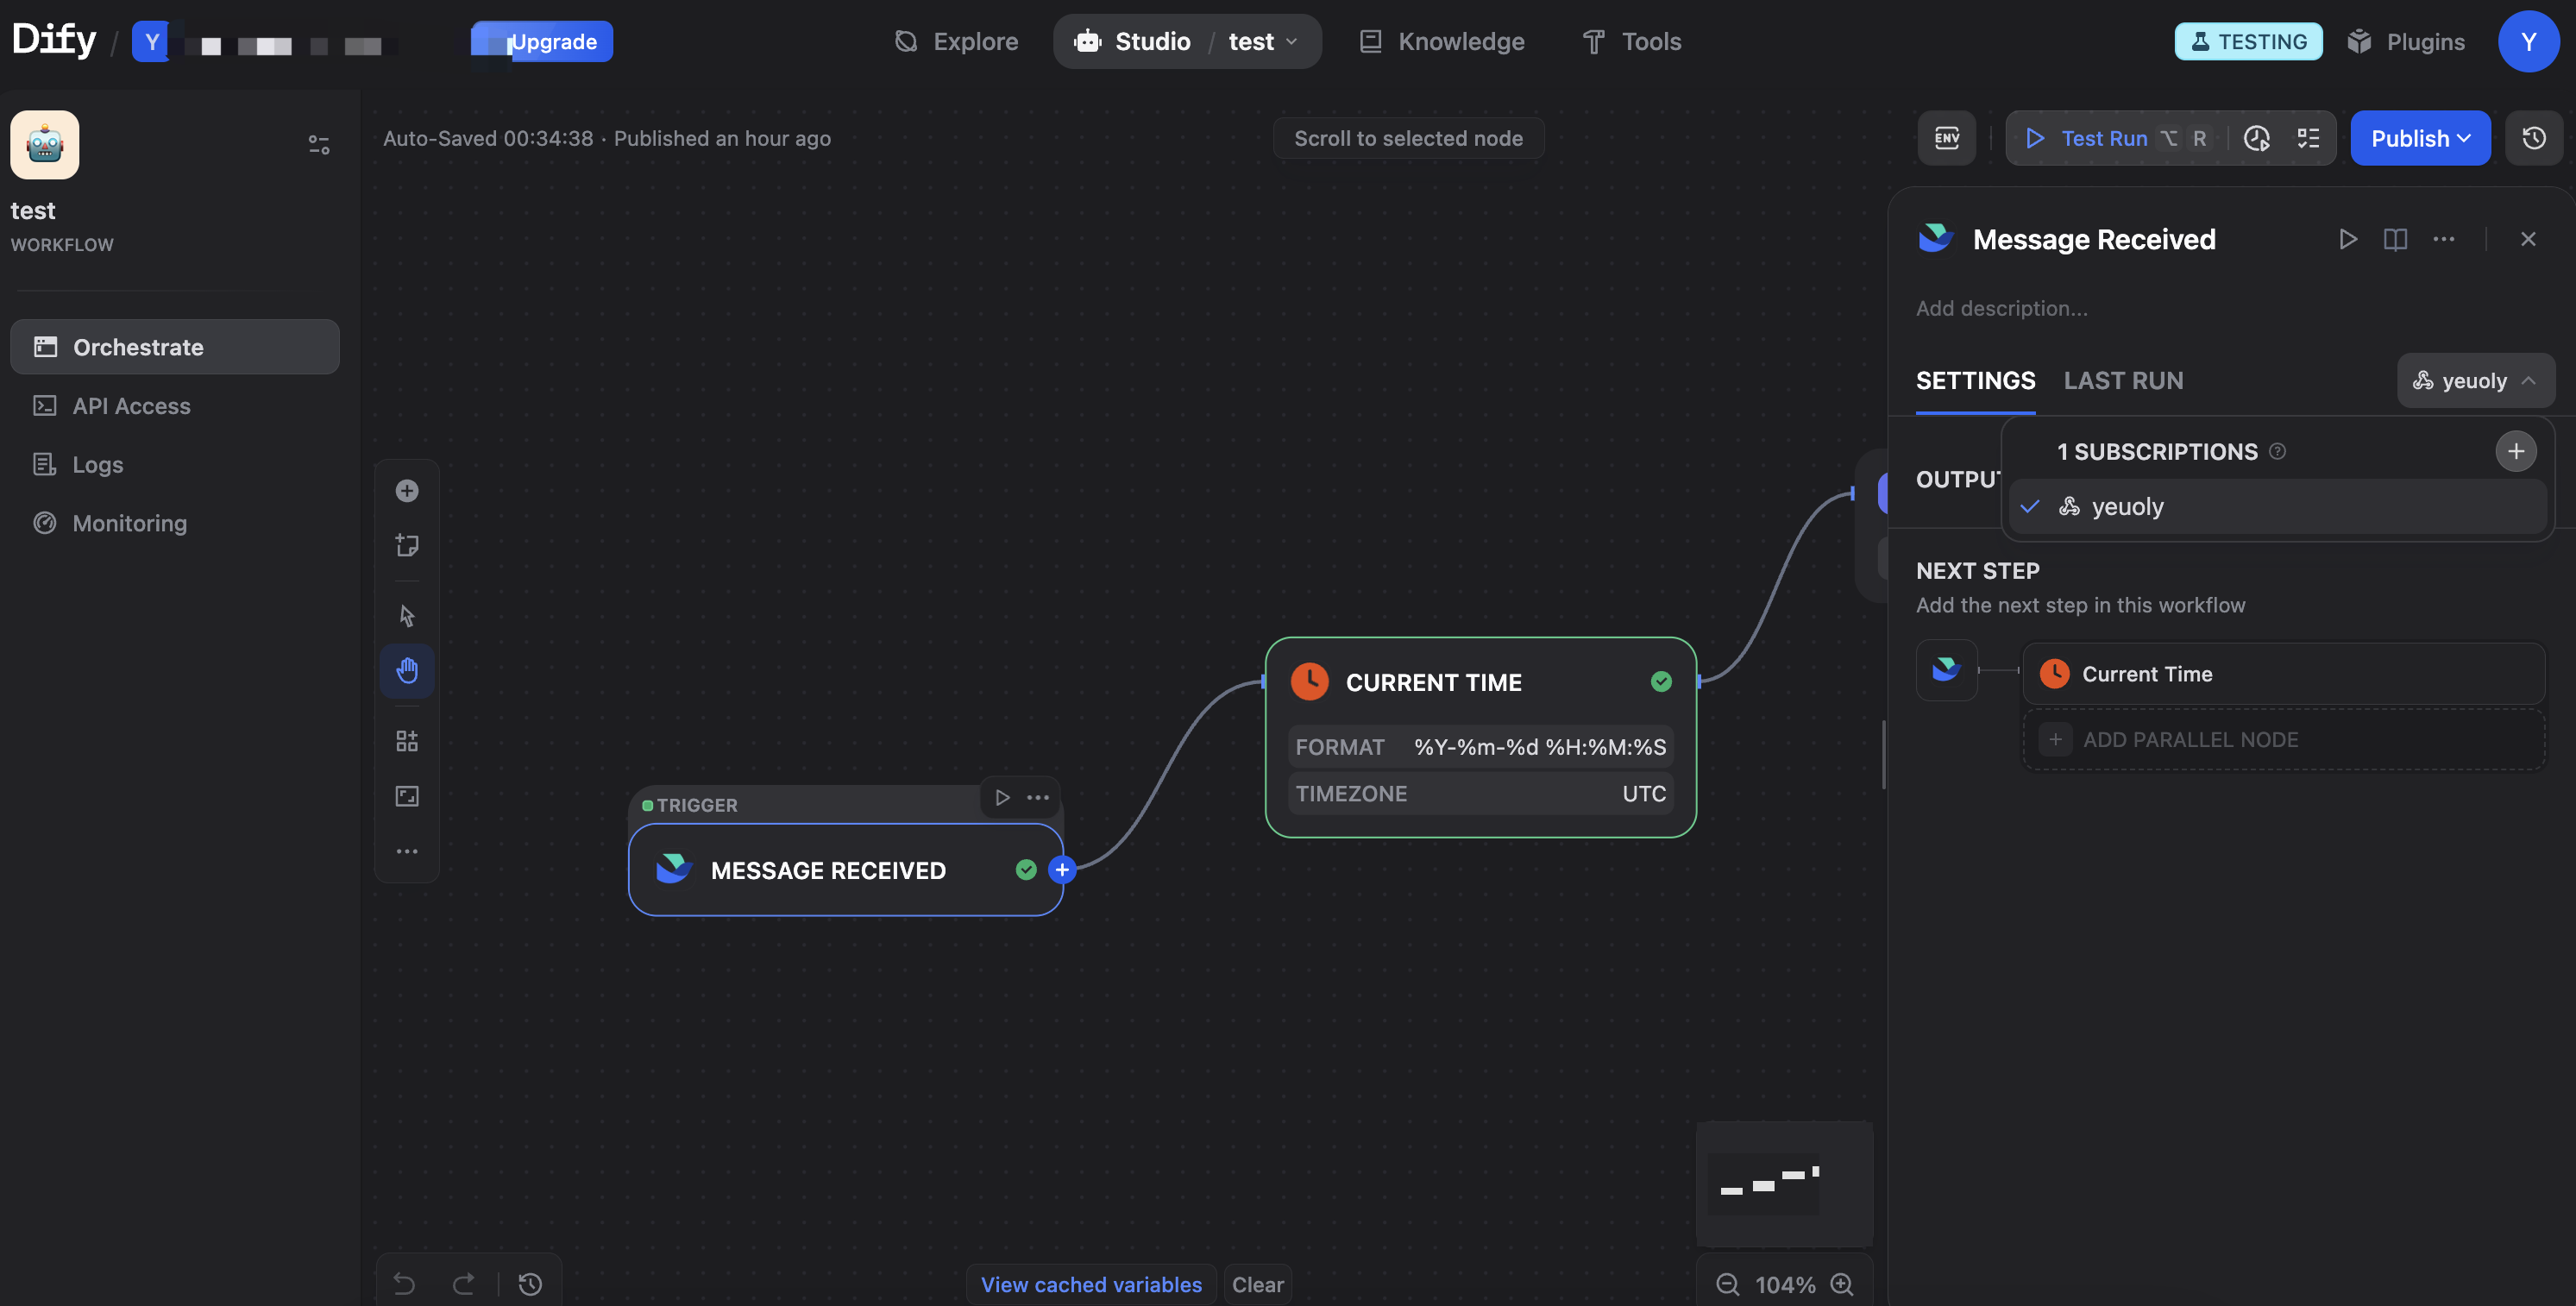Select the hand pan mode tool
2576x1306 pixels.
click(406, 670)
